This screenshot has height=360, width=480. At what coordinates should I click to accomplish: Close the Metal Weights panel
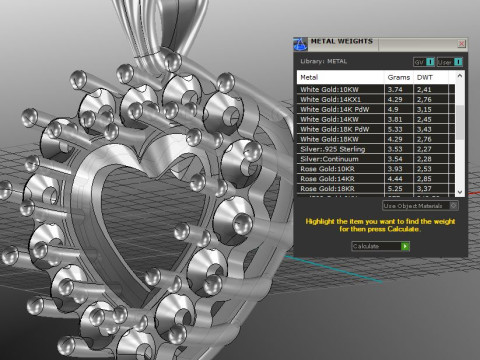click(462, 44)
